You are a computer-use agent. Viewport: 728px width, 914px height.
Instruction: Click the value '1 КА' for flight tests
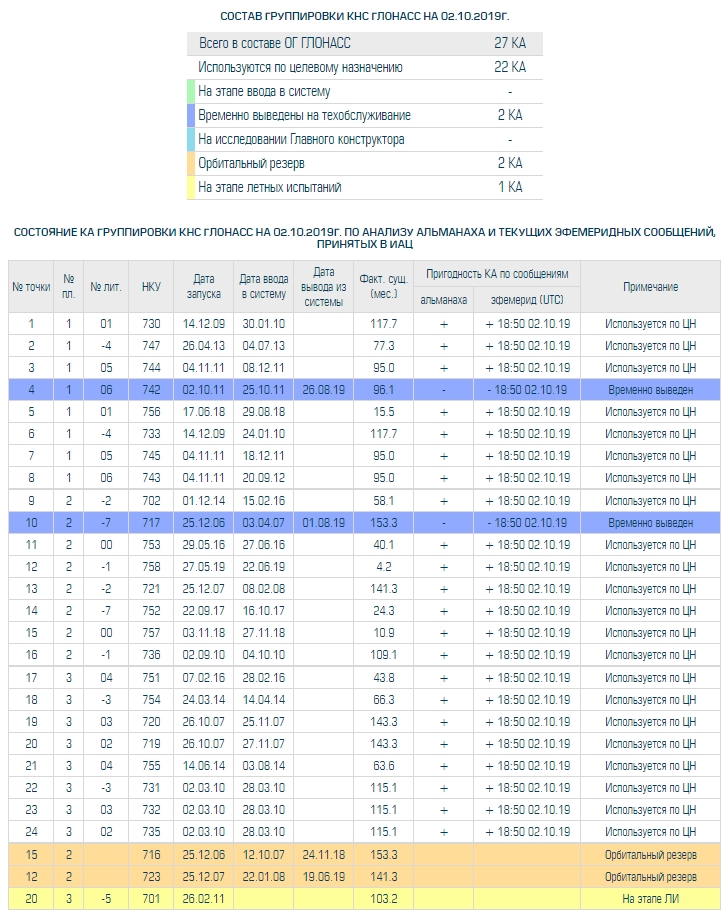tap(510, 187)
